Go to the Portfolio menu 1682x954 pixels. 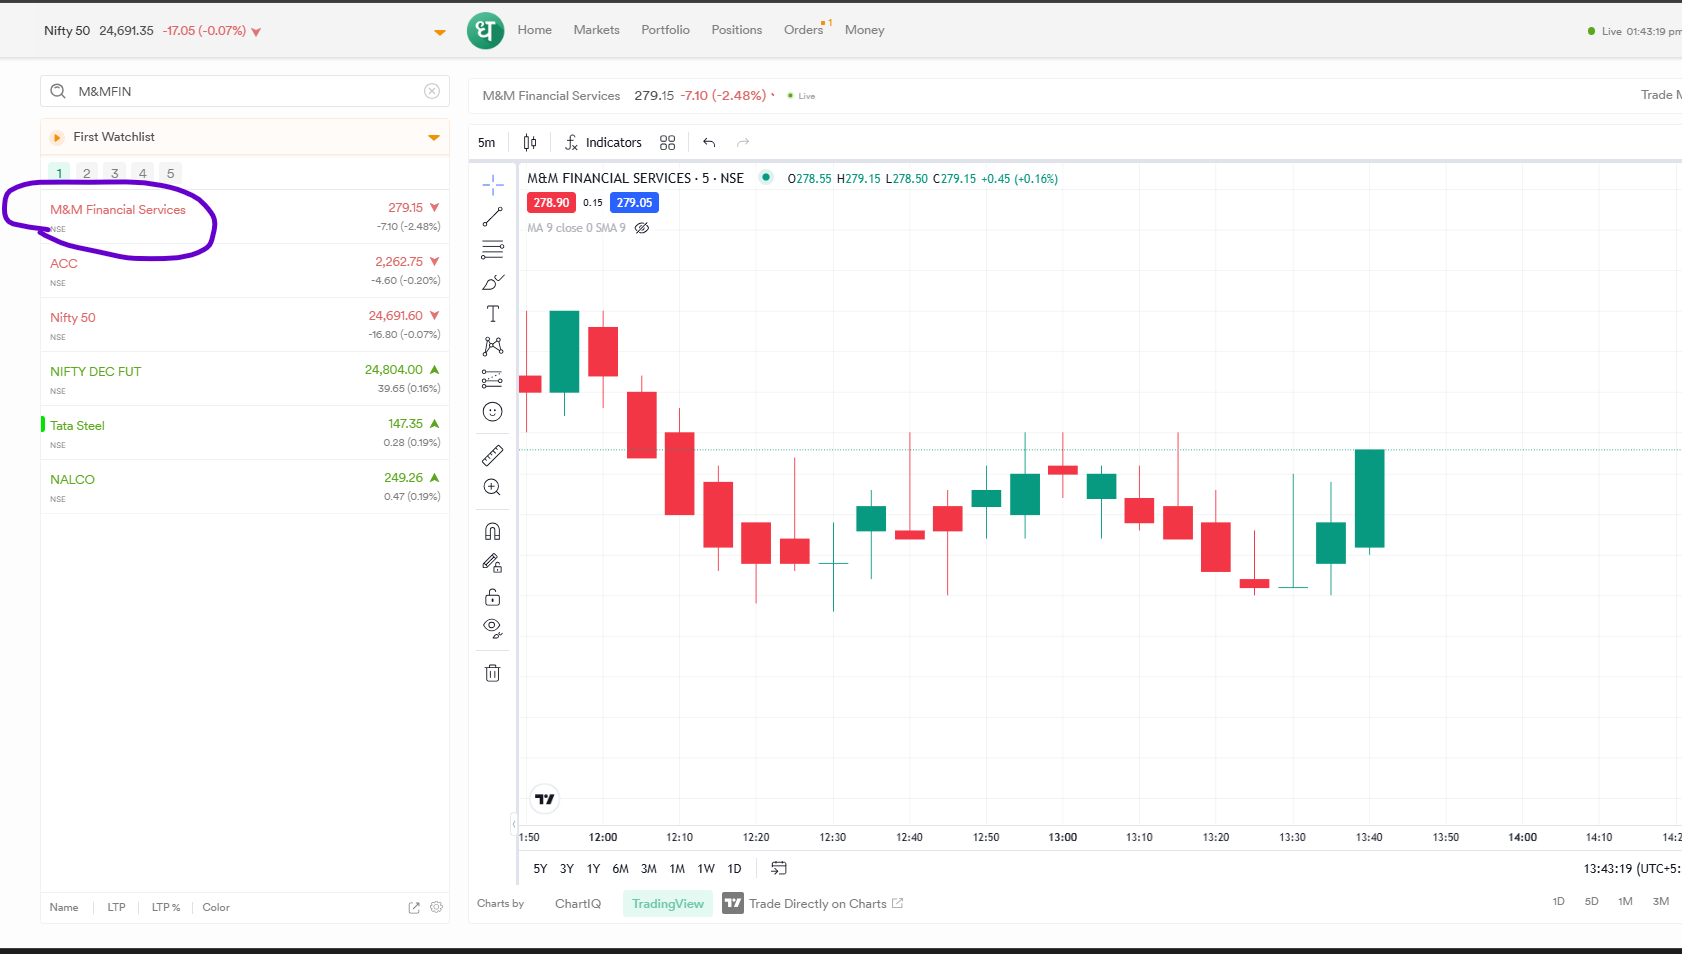coord(665,30)
